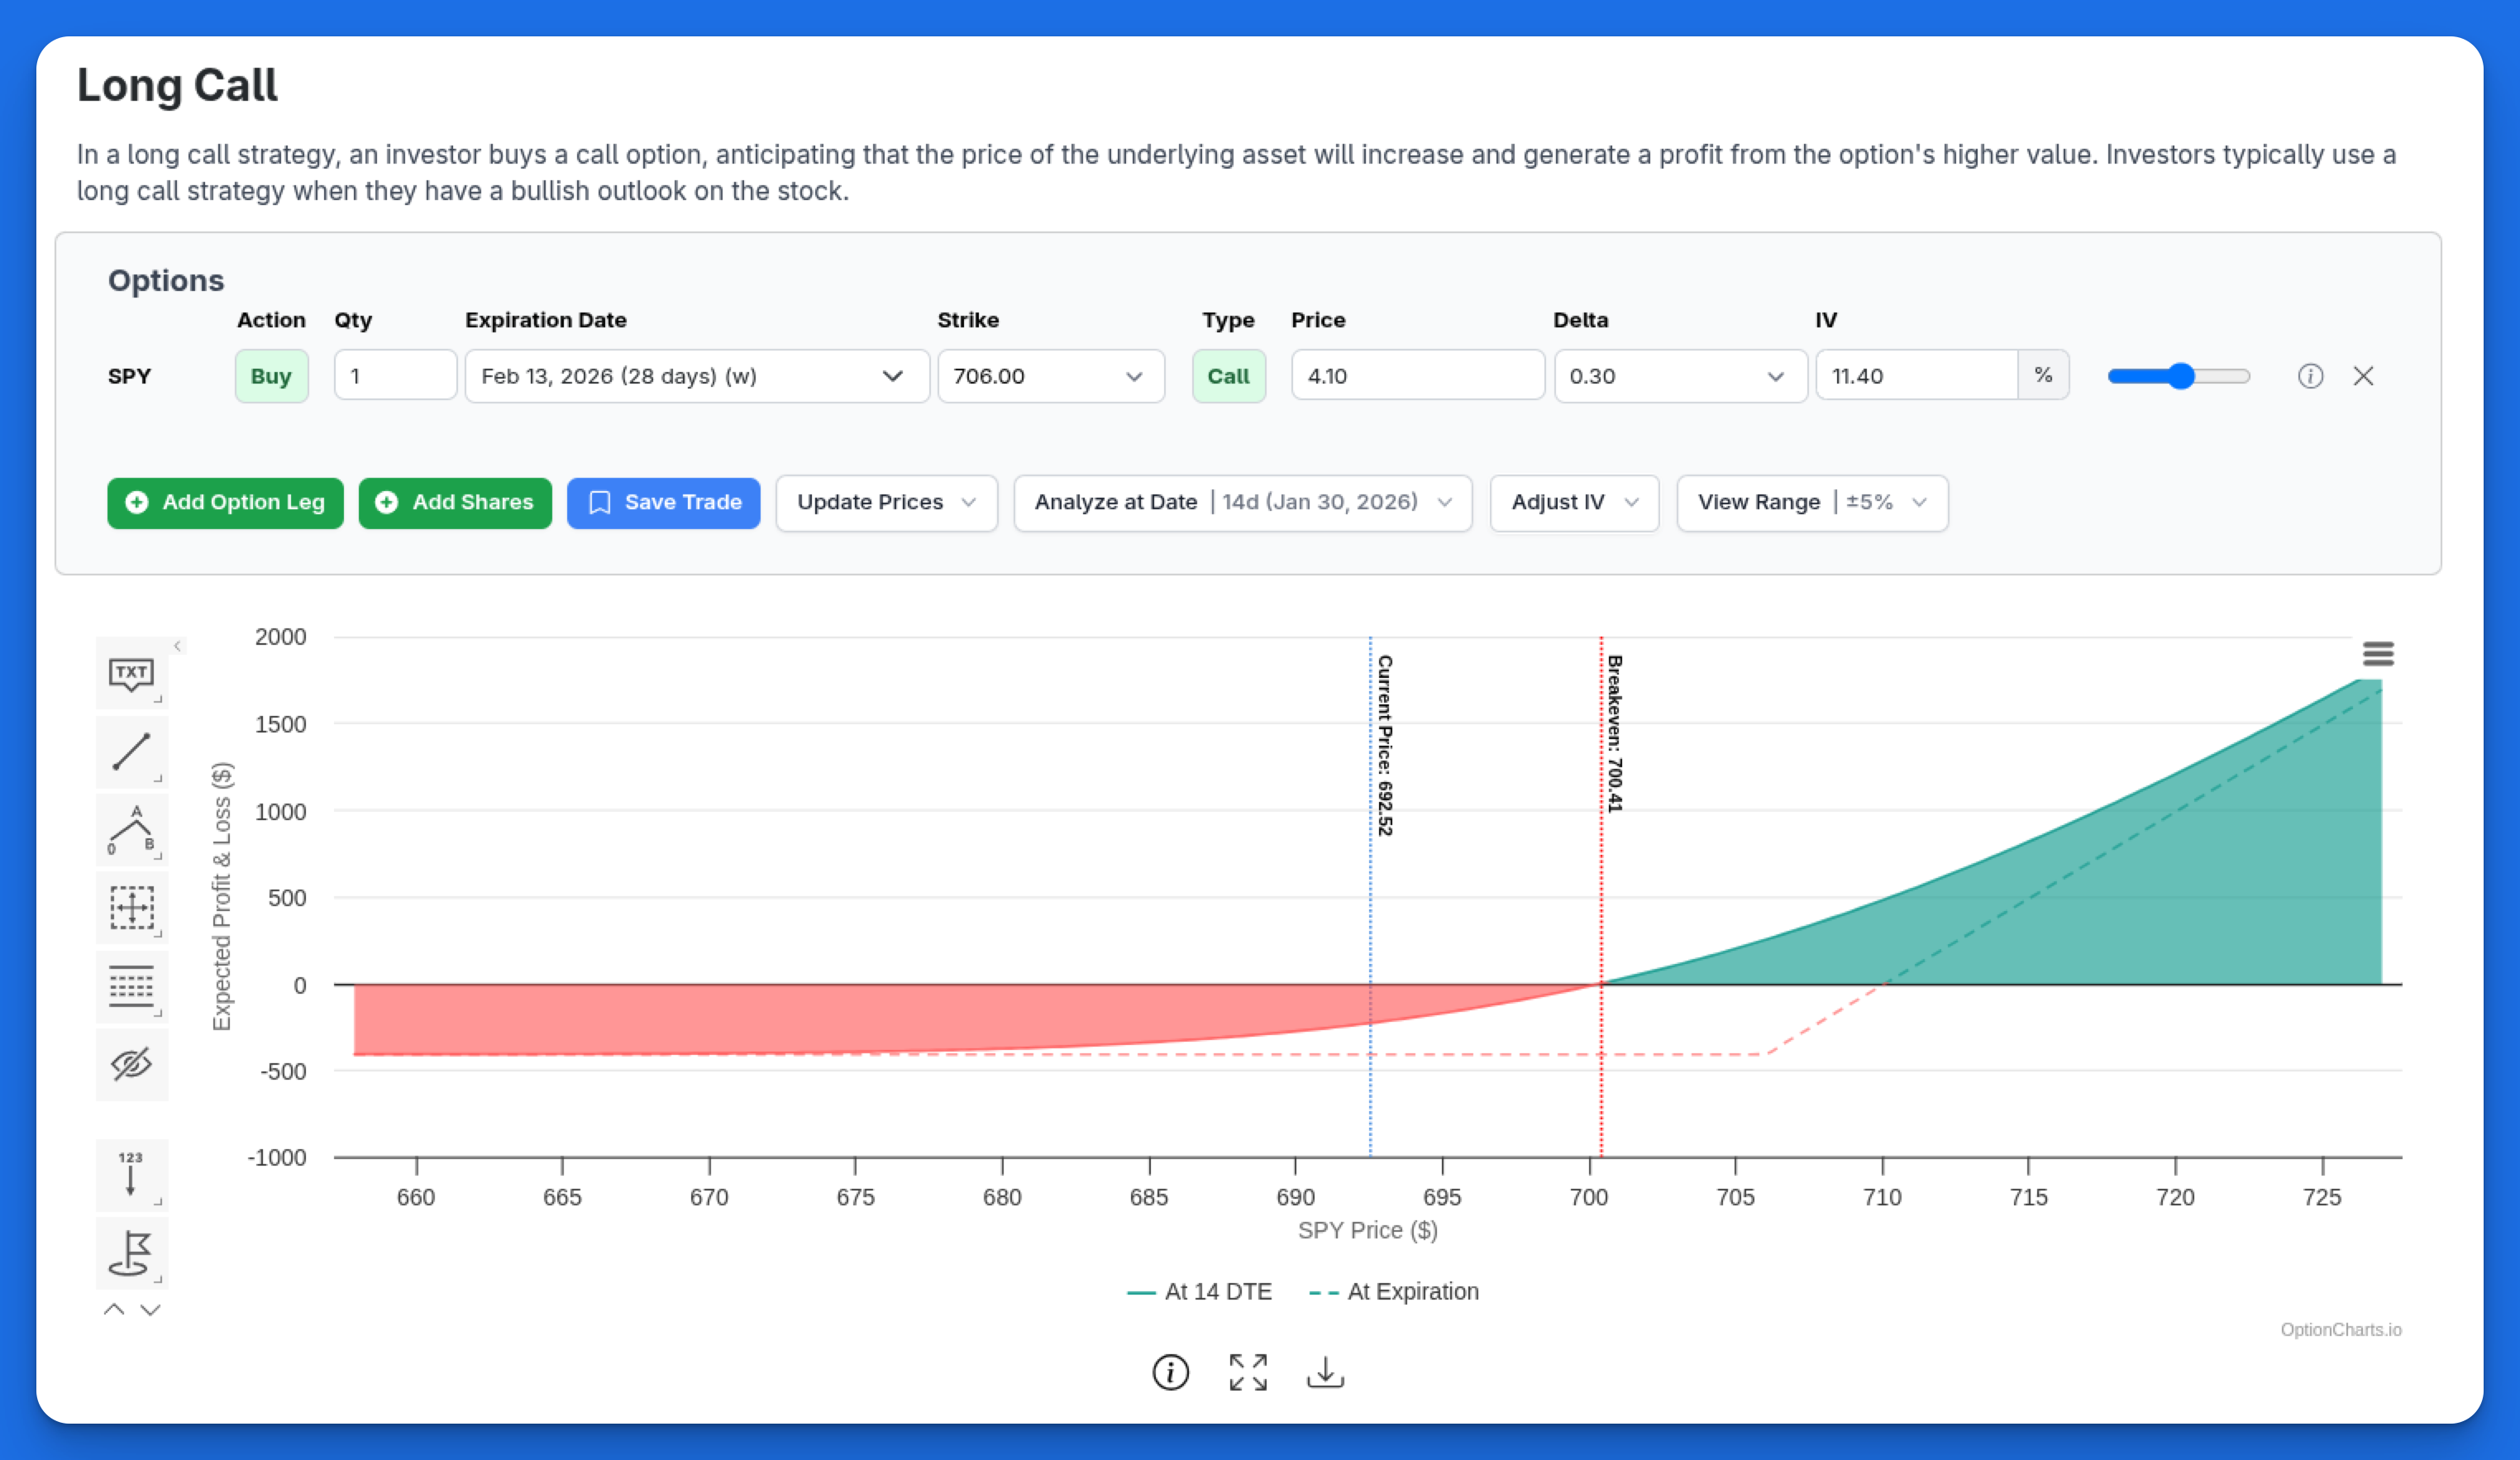Select the TXT annotation tool

pos(131,674)
